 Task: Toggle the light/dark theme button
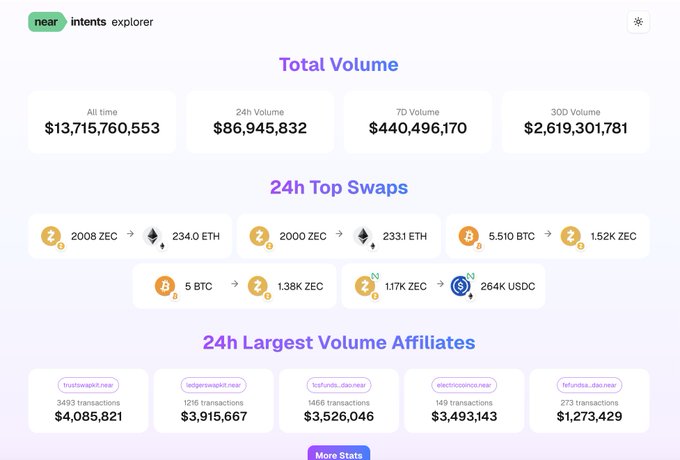[639, 21]
